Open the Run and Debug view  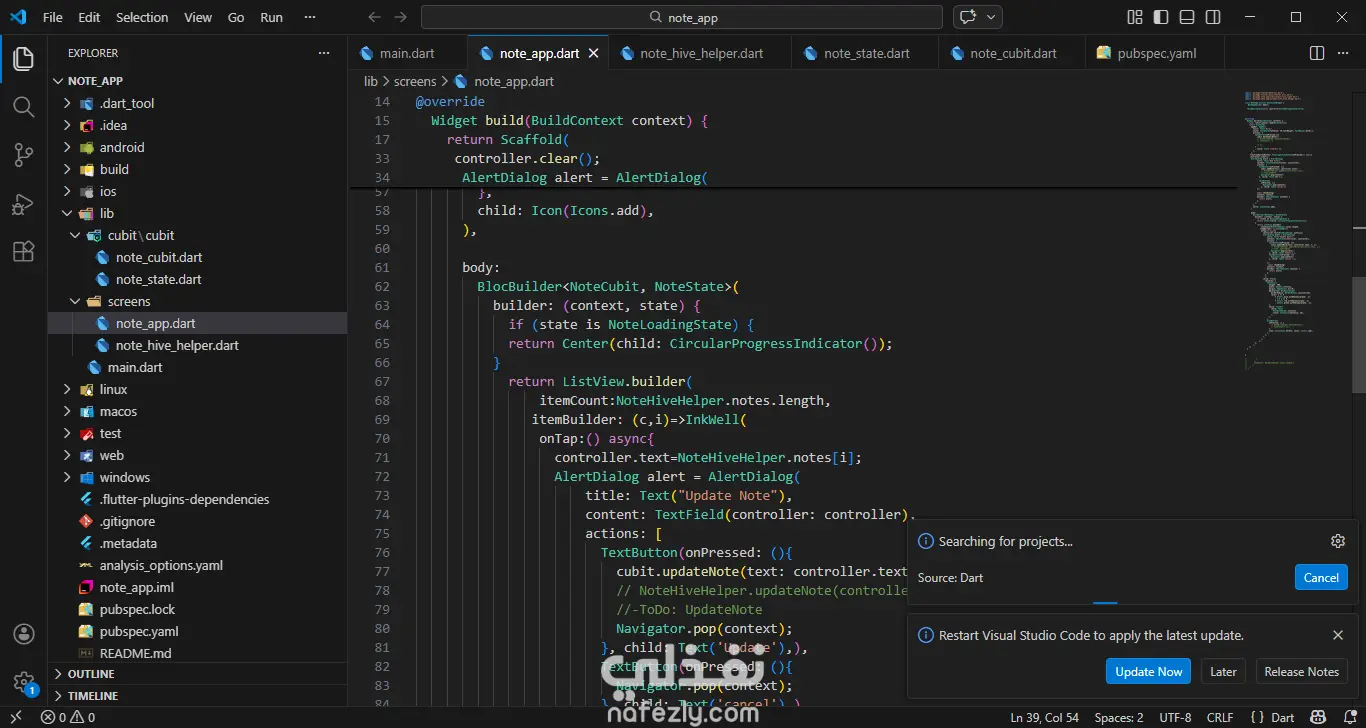pyautogui.click(x=23, y=204)
